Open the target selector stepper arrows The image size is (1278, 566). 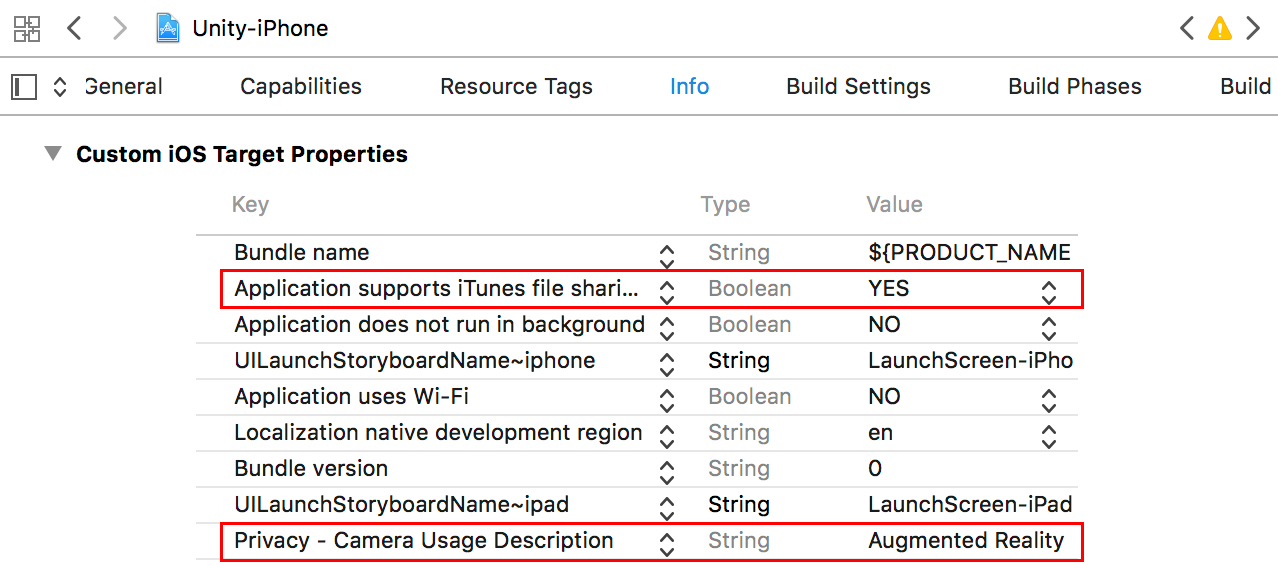pyautogui.click(x=60, y=87)
